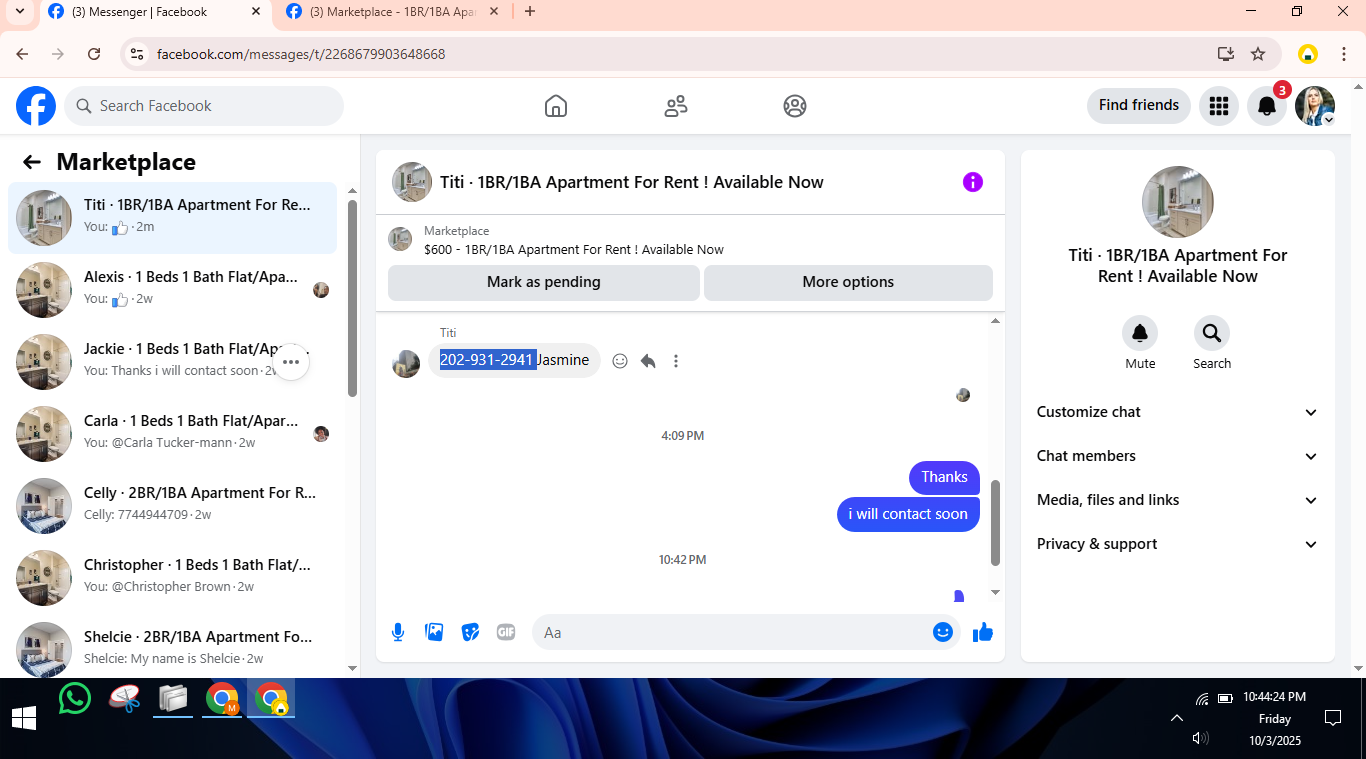Image resolution: width=1366 pixels, height=759 pixels.
Task: Click the chat messages scrollbar thumb
Action: coord(995,523)
